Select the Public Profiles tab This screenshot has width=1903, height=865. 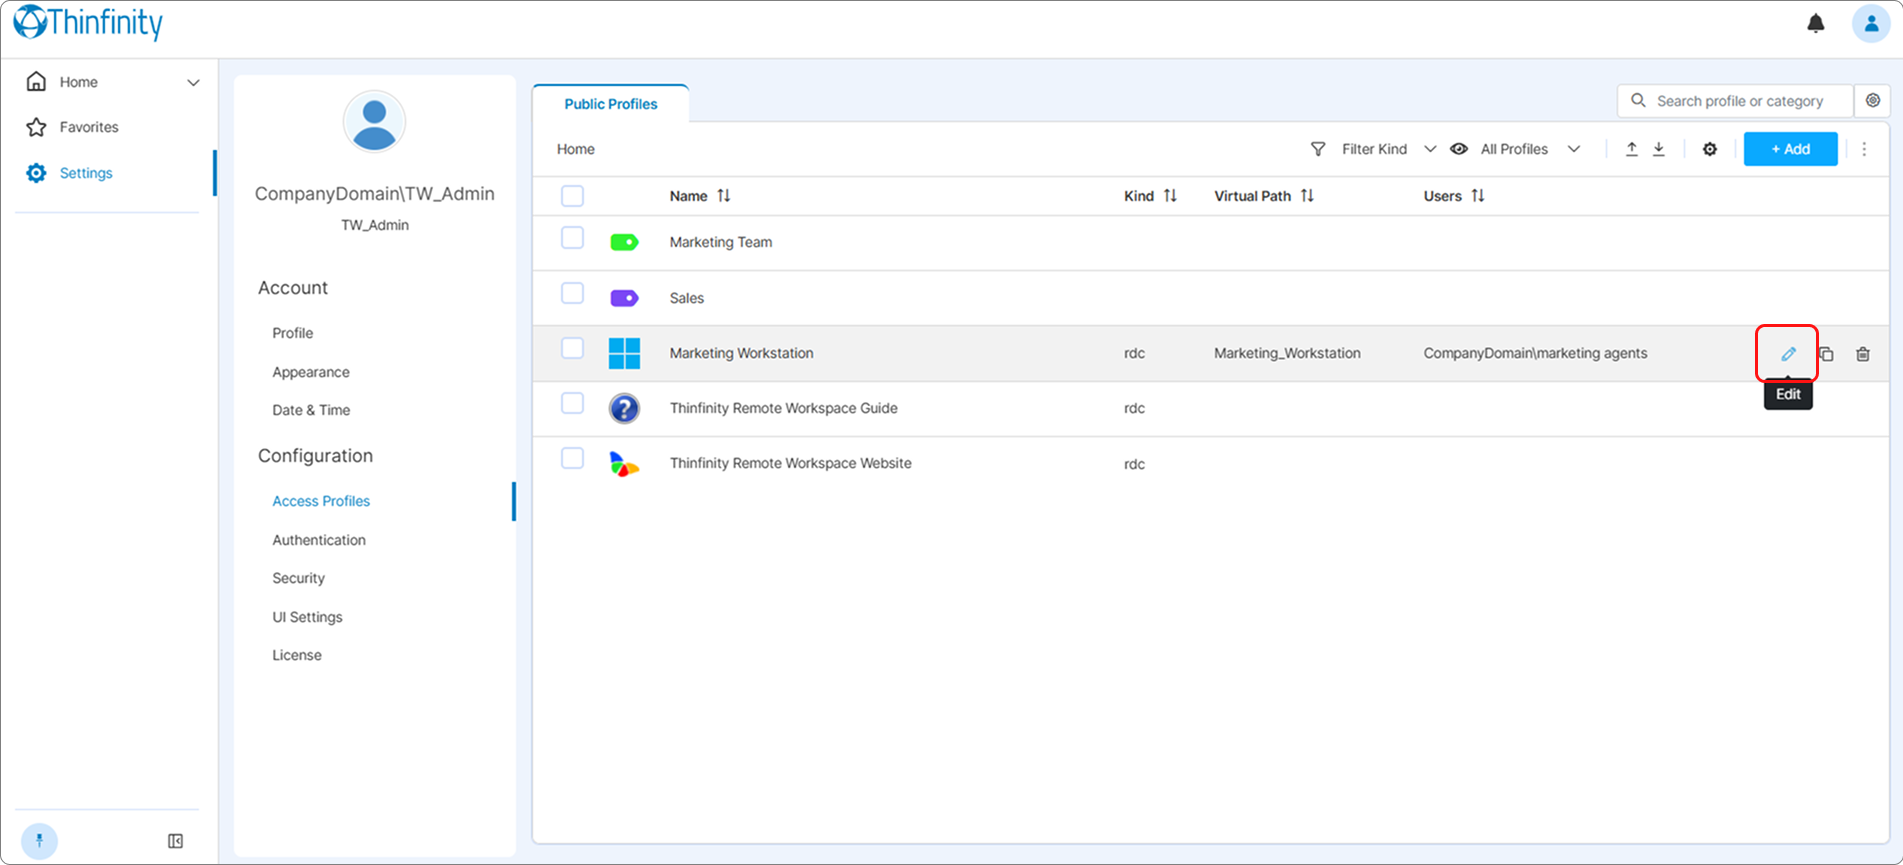(x=610, y=104)
